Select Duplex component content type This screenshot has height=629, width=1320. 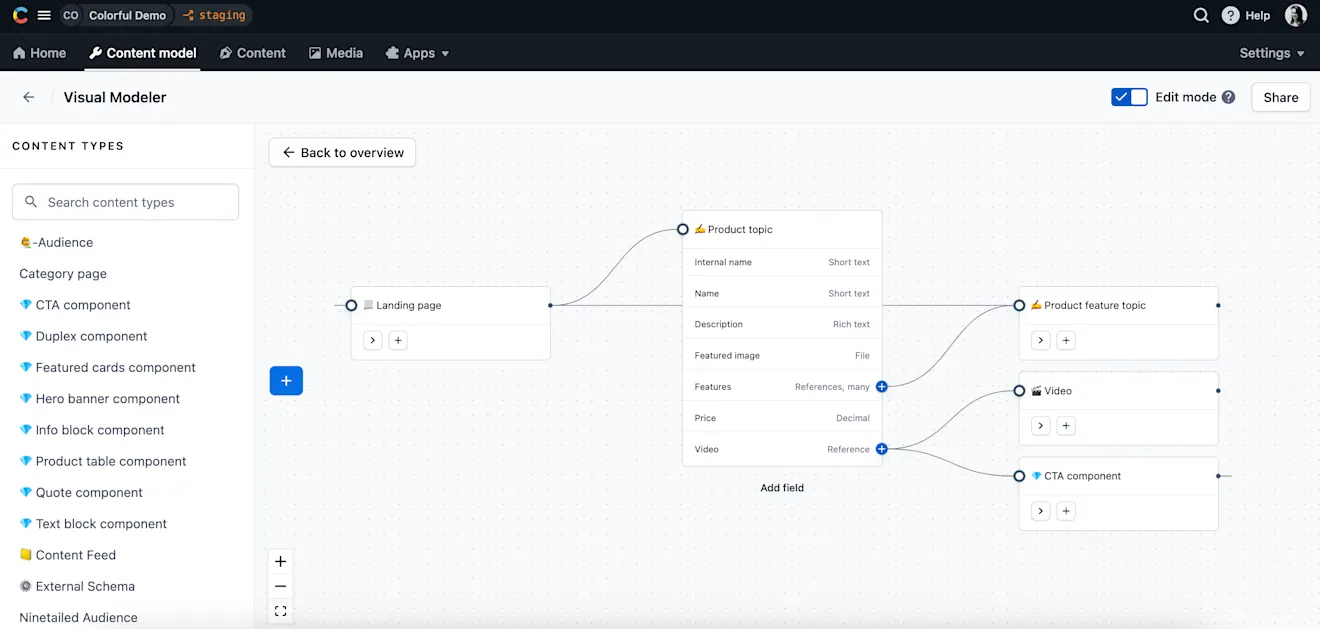[x=83, y=336]
